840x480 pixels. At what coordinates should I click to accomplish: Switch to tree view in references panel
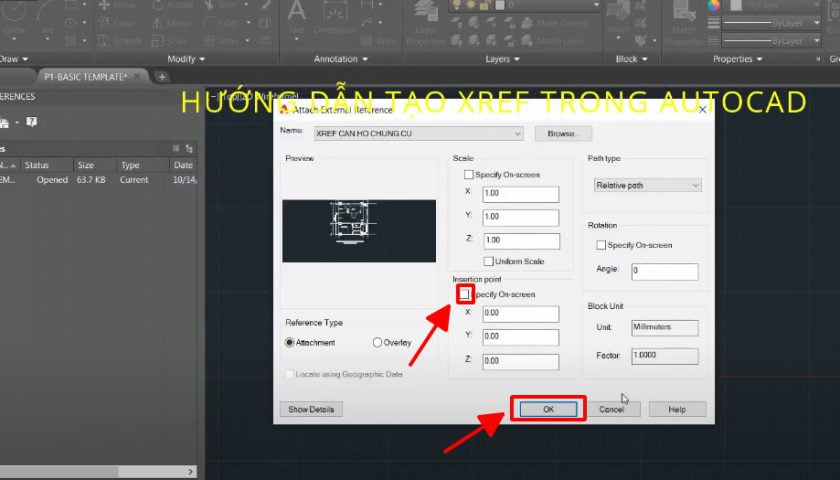click(x=189, y=148)
